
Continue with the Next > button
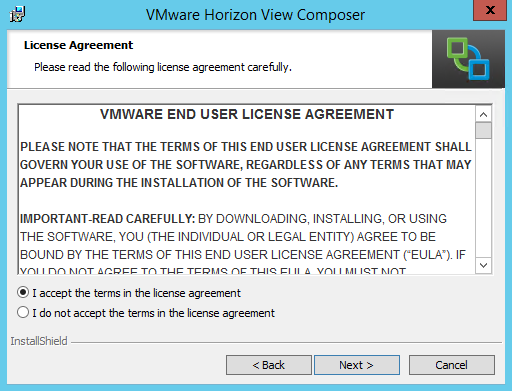click(x=357, y=365)
